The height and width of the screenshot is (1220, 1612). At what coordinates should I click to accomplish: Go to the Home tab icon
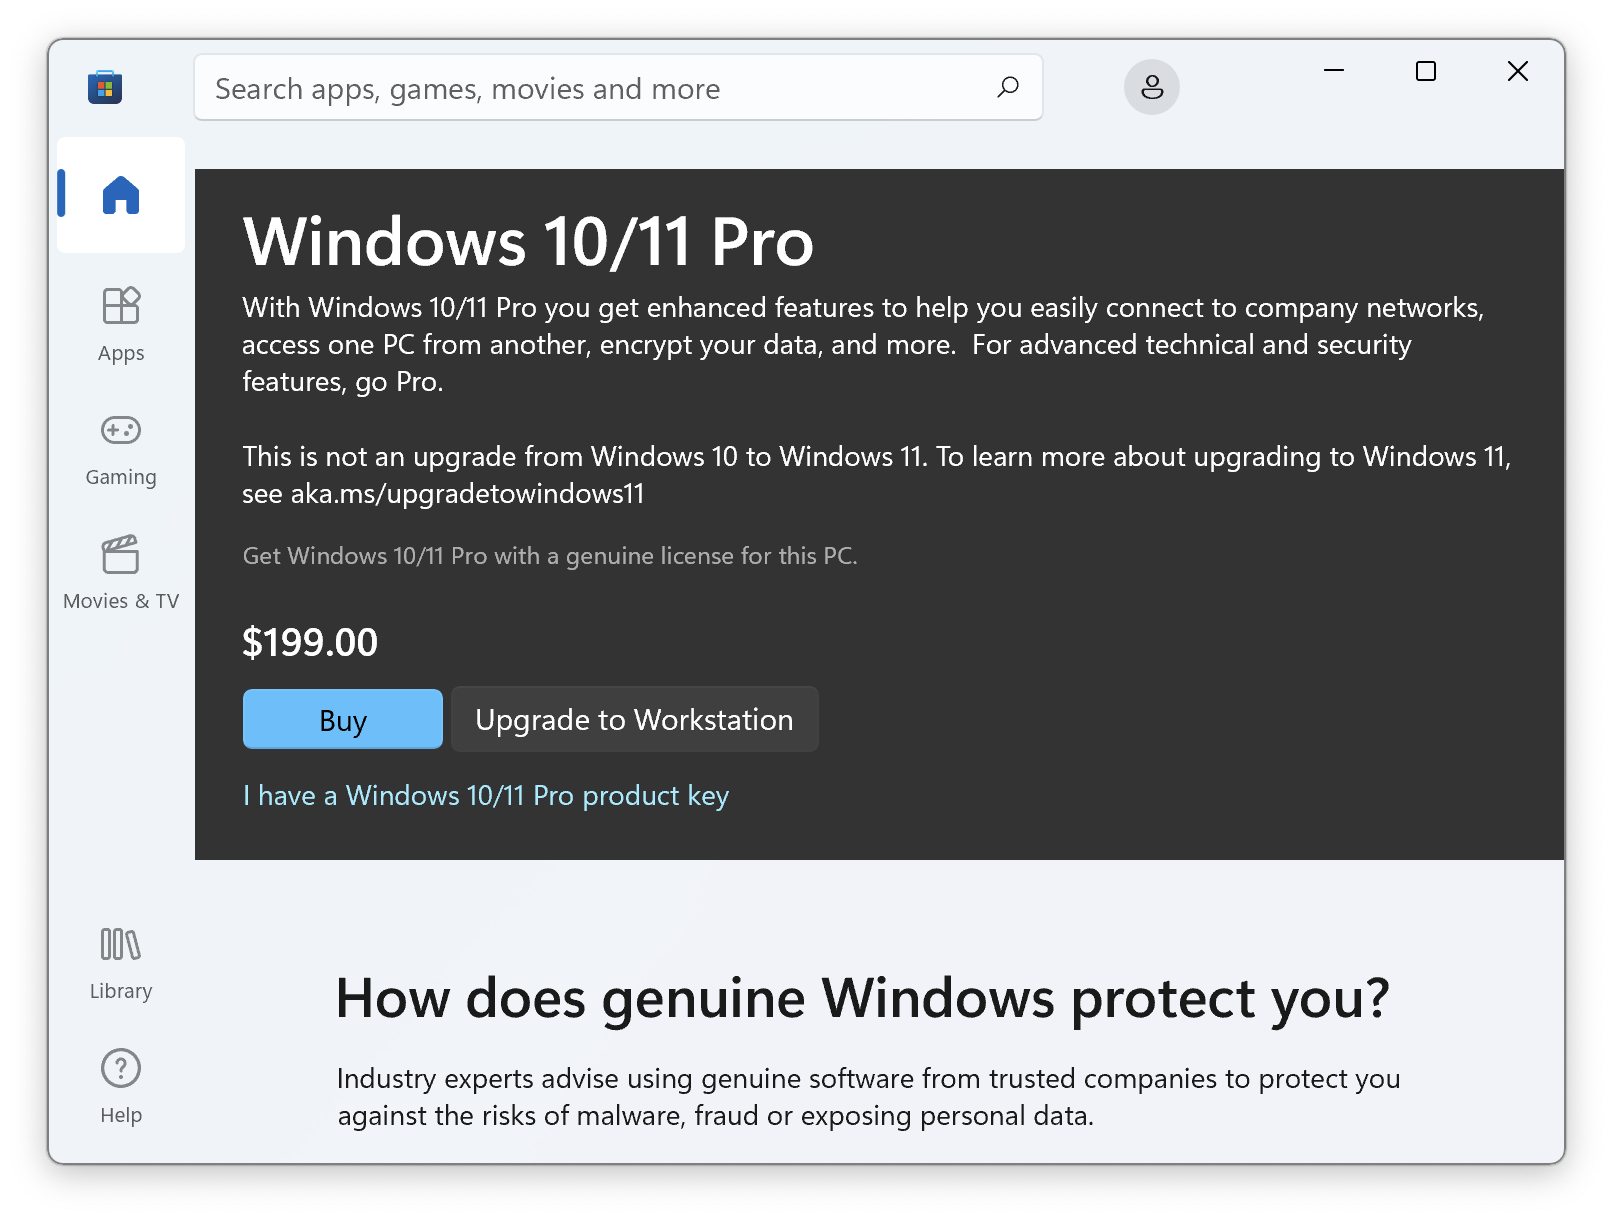pyautogui.click(x=121, y=195)
